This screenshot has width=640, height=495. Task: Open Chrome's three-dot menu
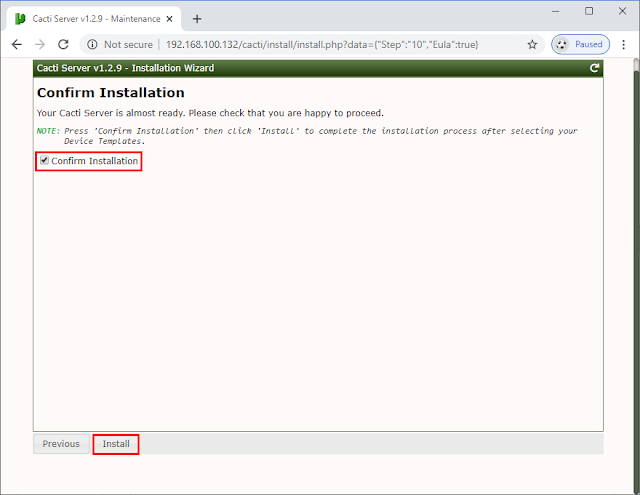[x=624, y=44]
